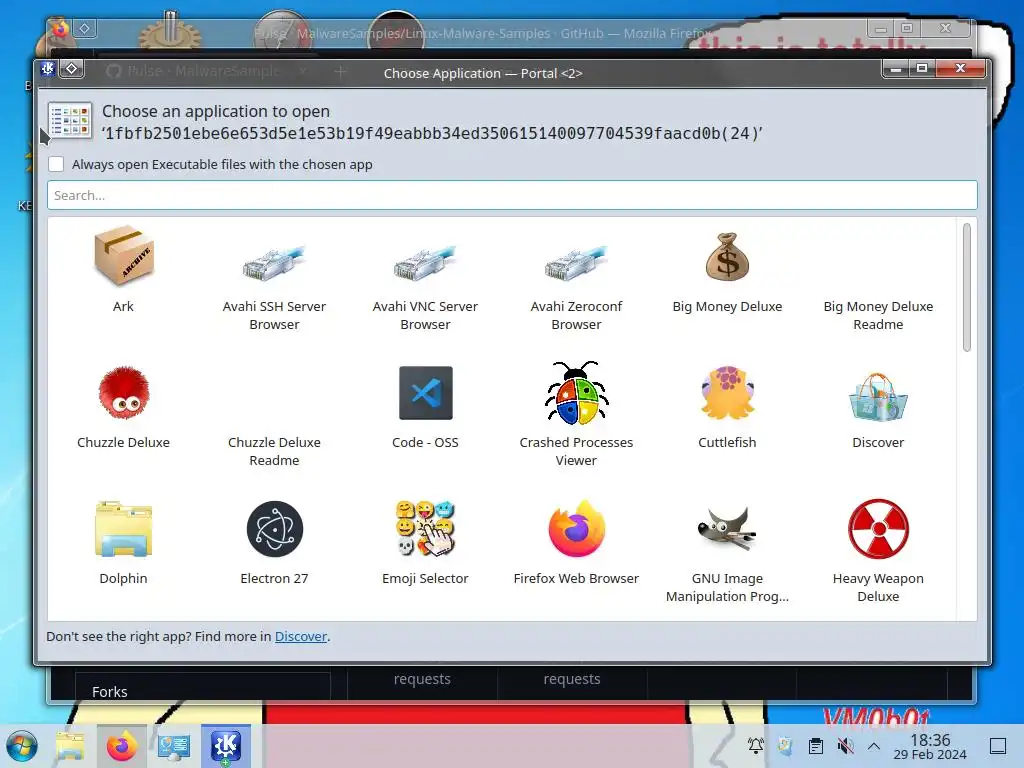1024x768 pixels.
Task: Open Windows-style Start menu button
Action: (22, 746)
